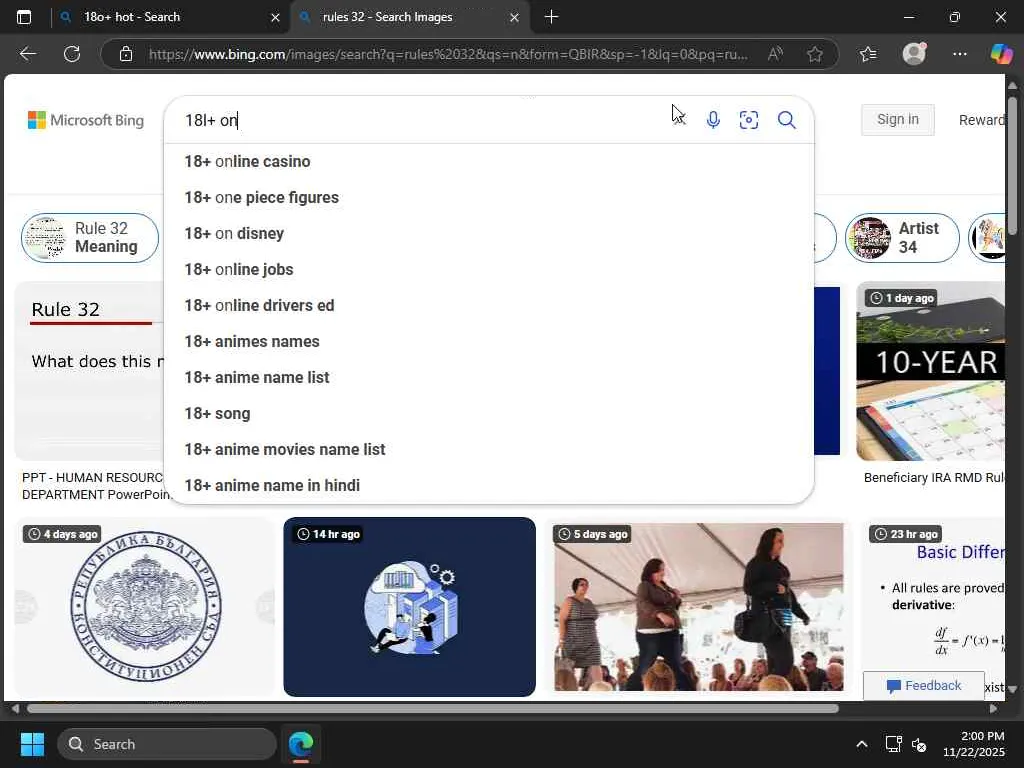Open the browser profile avatar

point(914,54)
